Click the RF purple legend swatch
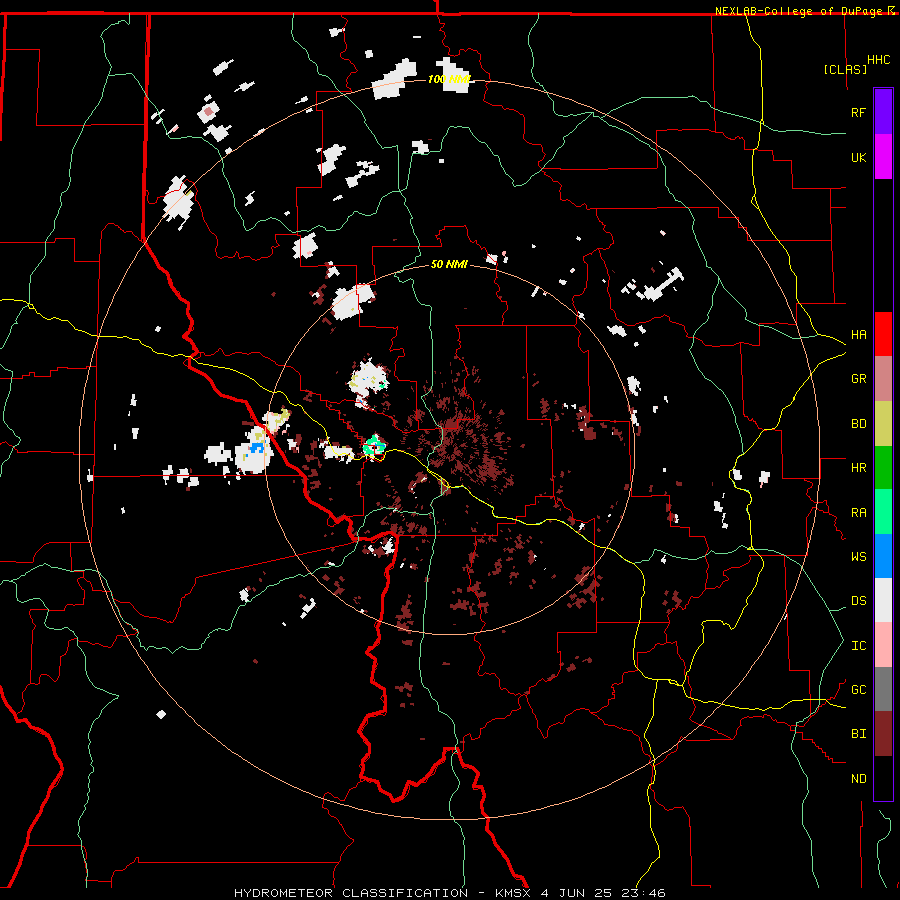This screenshot has height=900, width=900. [x=883, y=112]
